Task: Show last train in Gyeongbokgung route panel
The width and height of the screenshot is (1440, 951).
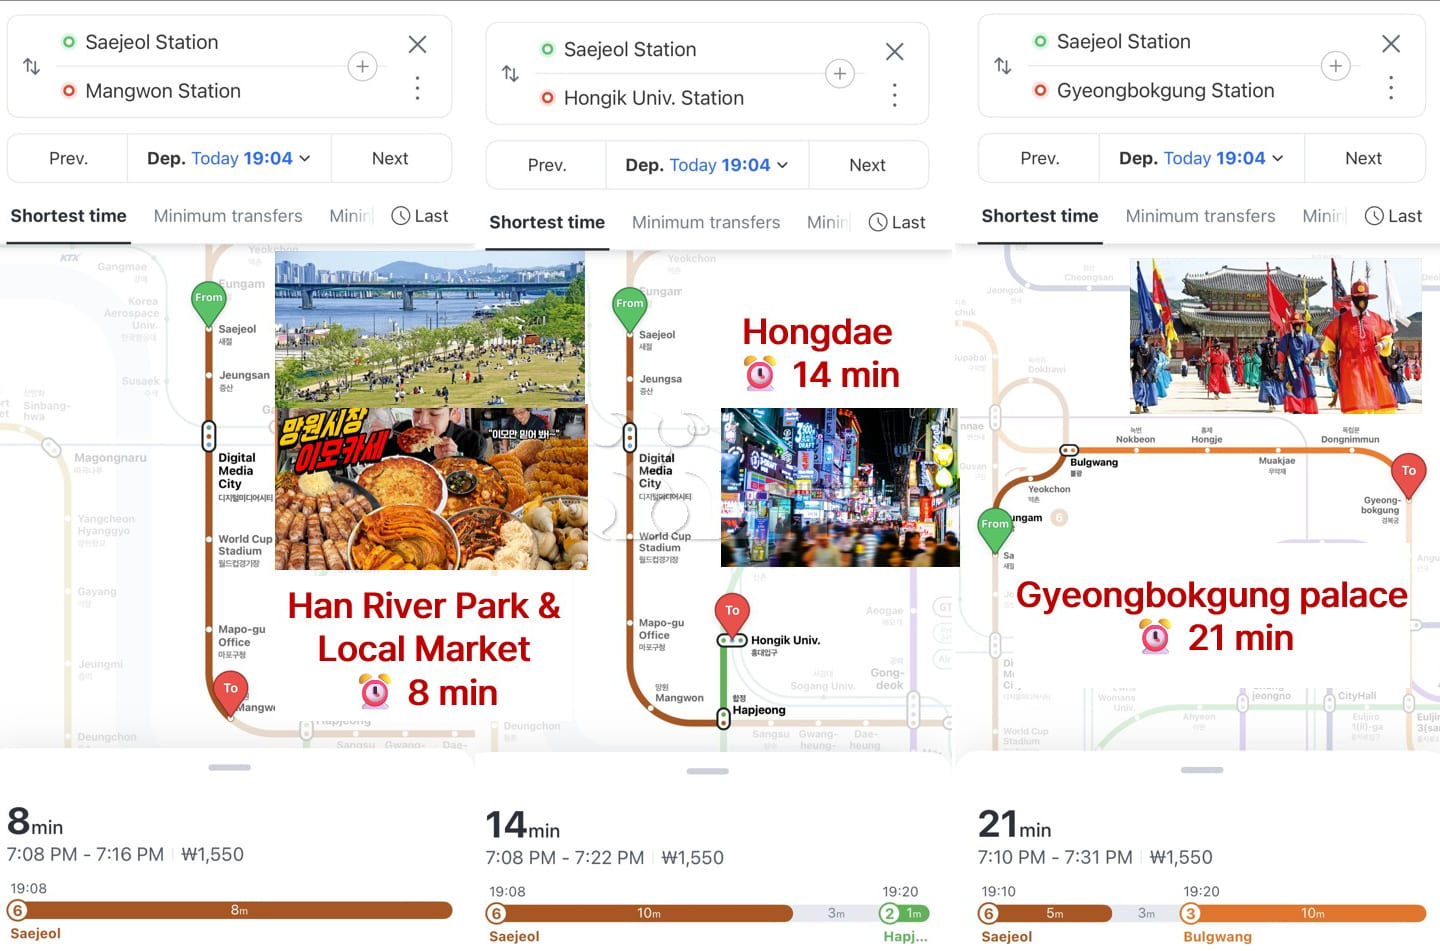Action: pos(1393,216)
